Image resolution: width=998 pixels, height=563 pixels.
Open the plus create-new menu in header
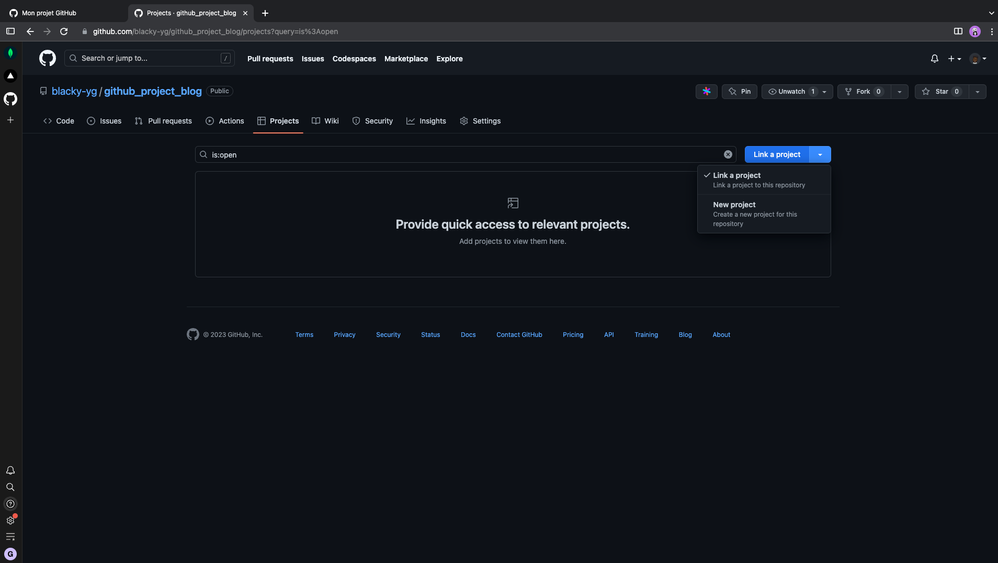tap(954, 59)
